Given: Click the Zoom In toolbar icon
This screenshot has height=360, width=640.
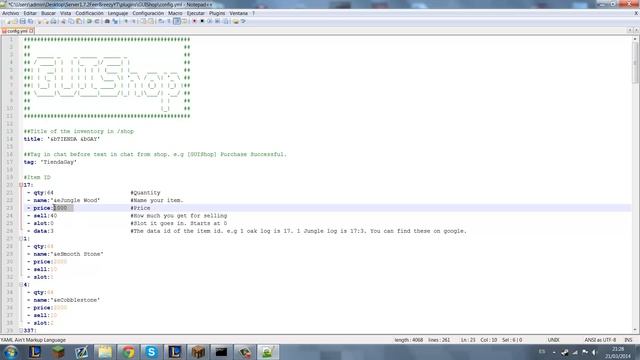Looking at the screenshot, I should click(x=126, y=21).
